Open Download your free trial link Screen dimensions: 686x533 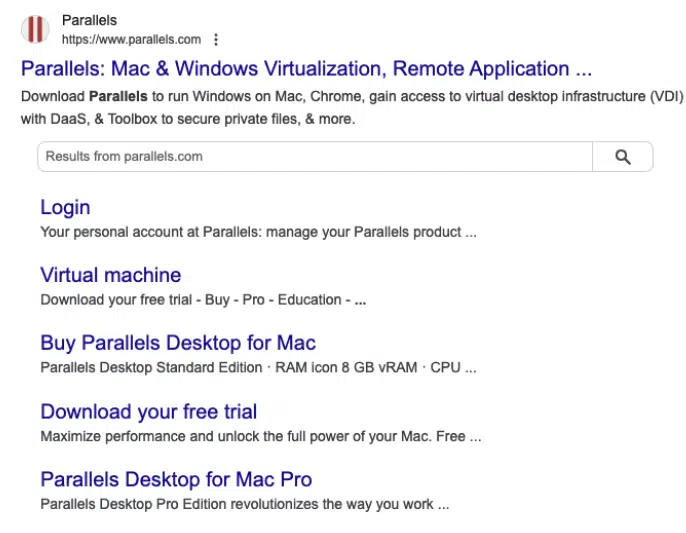tap(149, 411)
